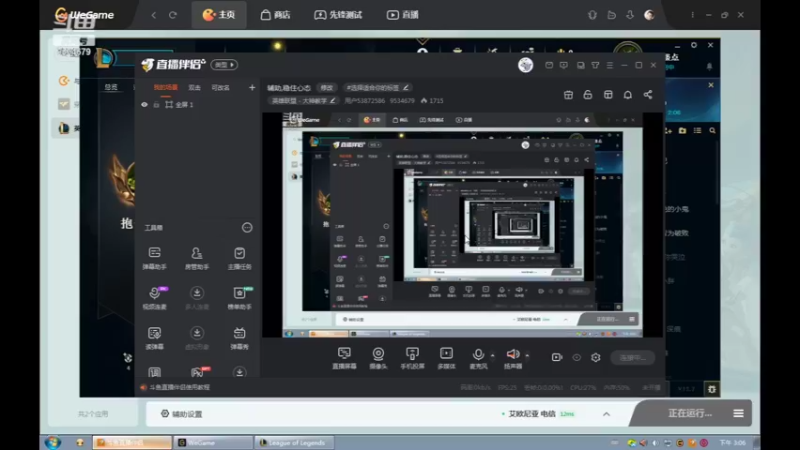Screen dimensions: 800x450
Task: Open the 手机投屏 phone casting source
Action: click(412, 358)
